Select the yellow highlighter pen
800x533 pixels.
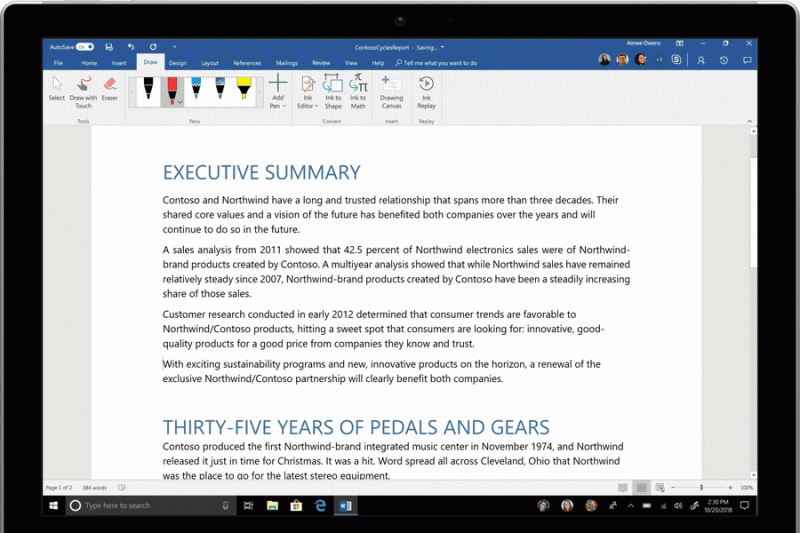click(x=243, y=90)
